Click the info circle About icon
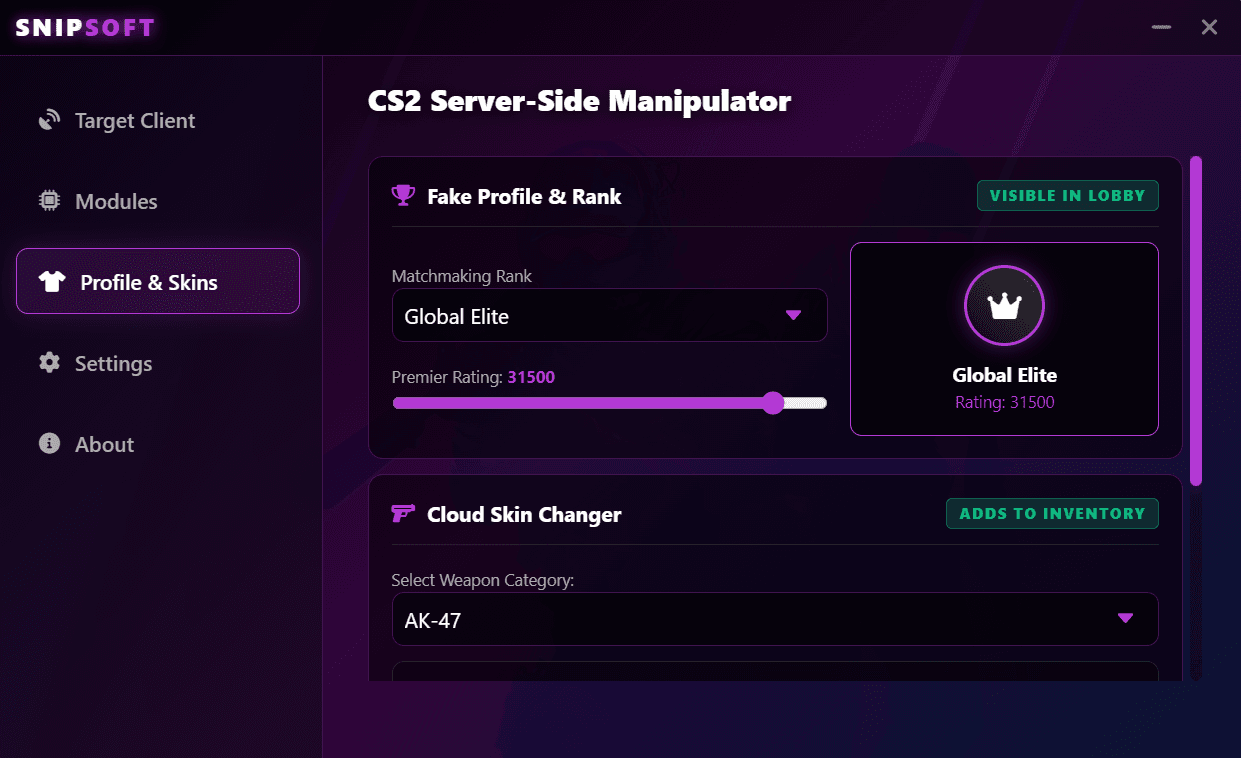The width and height of the screenshot is (1241, 758). point(49,444)
